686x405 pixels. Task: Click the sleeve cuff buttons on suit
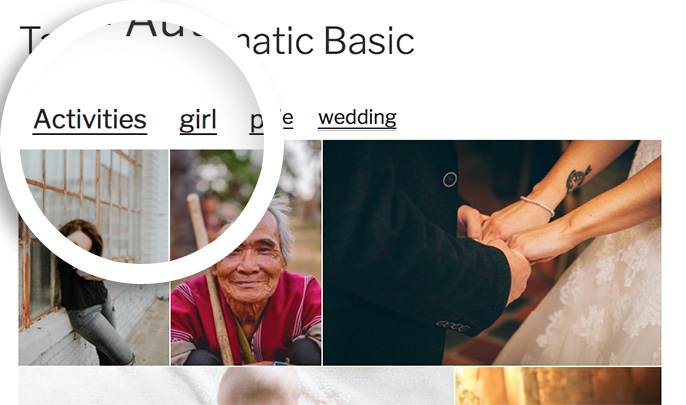click(452, 326)
